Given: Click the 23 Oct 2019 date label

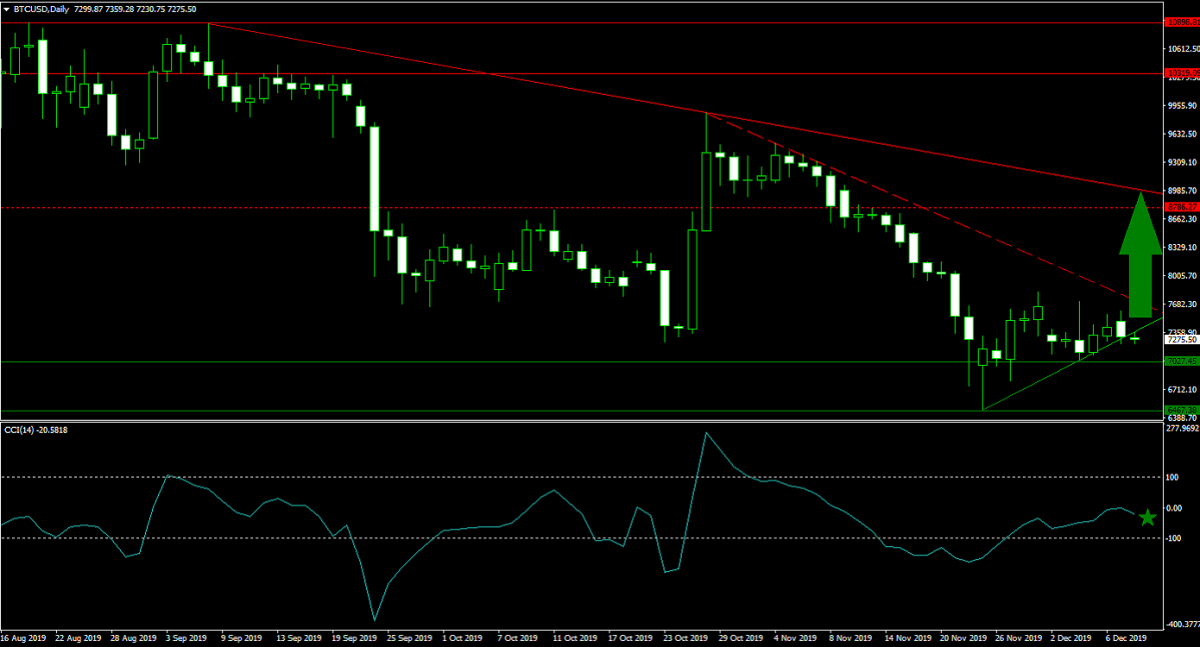Looking at the screenshot, I should tap(687, 636).
